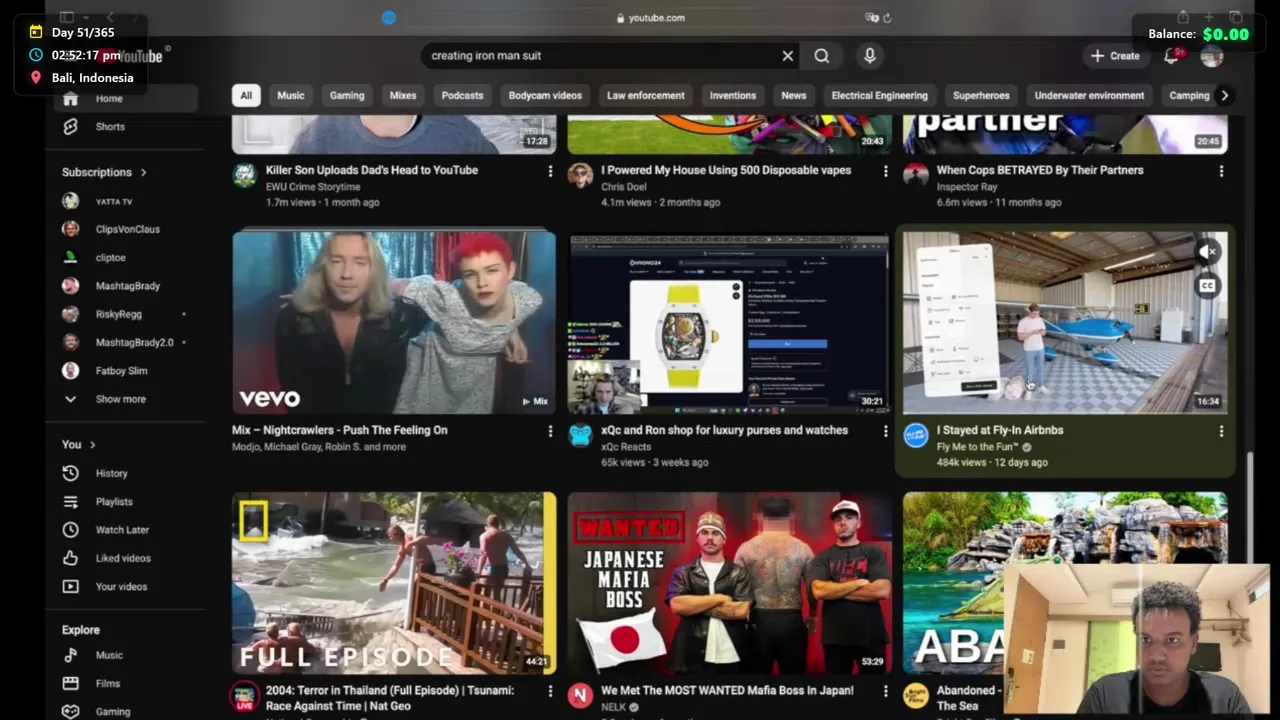This screenshot has height=720, width=1280.
Task: Click the youtube.com address bar
Action: click(x=650, y=17)
